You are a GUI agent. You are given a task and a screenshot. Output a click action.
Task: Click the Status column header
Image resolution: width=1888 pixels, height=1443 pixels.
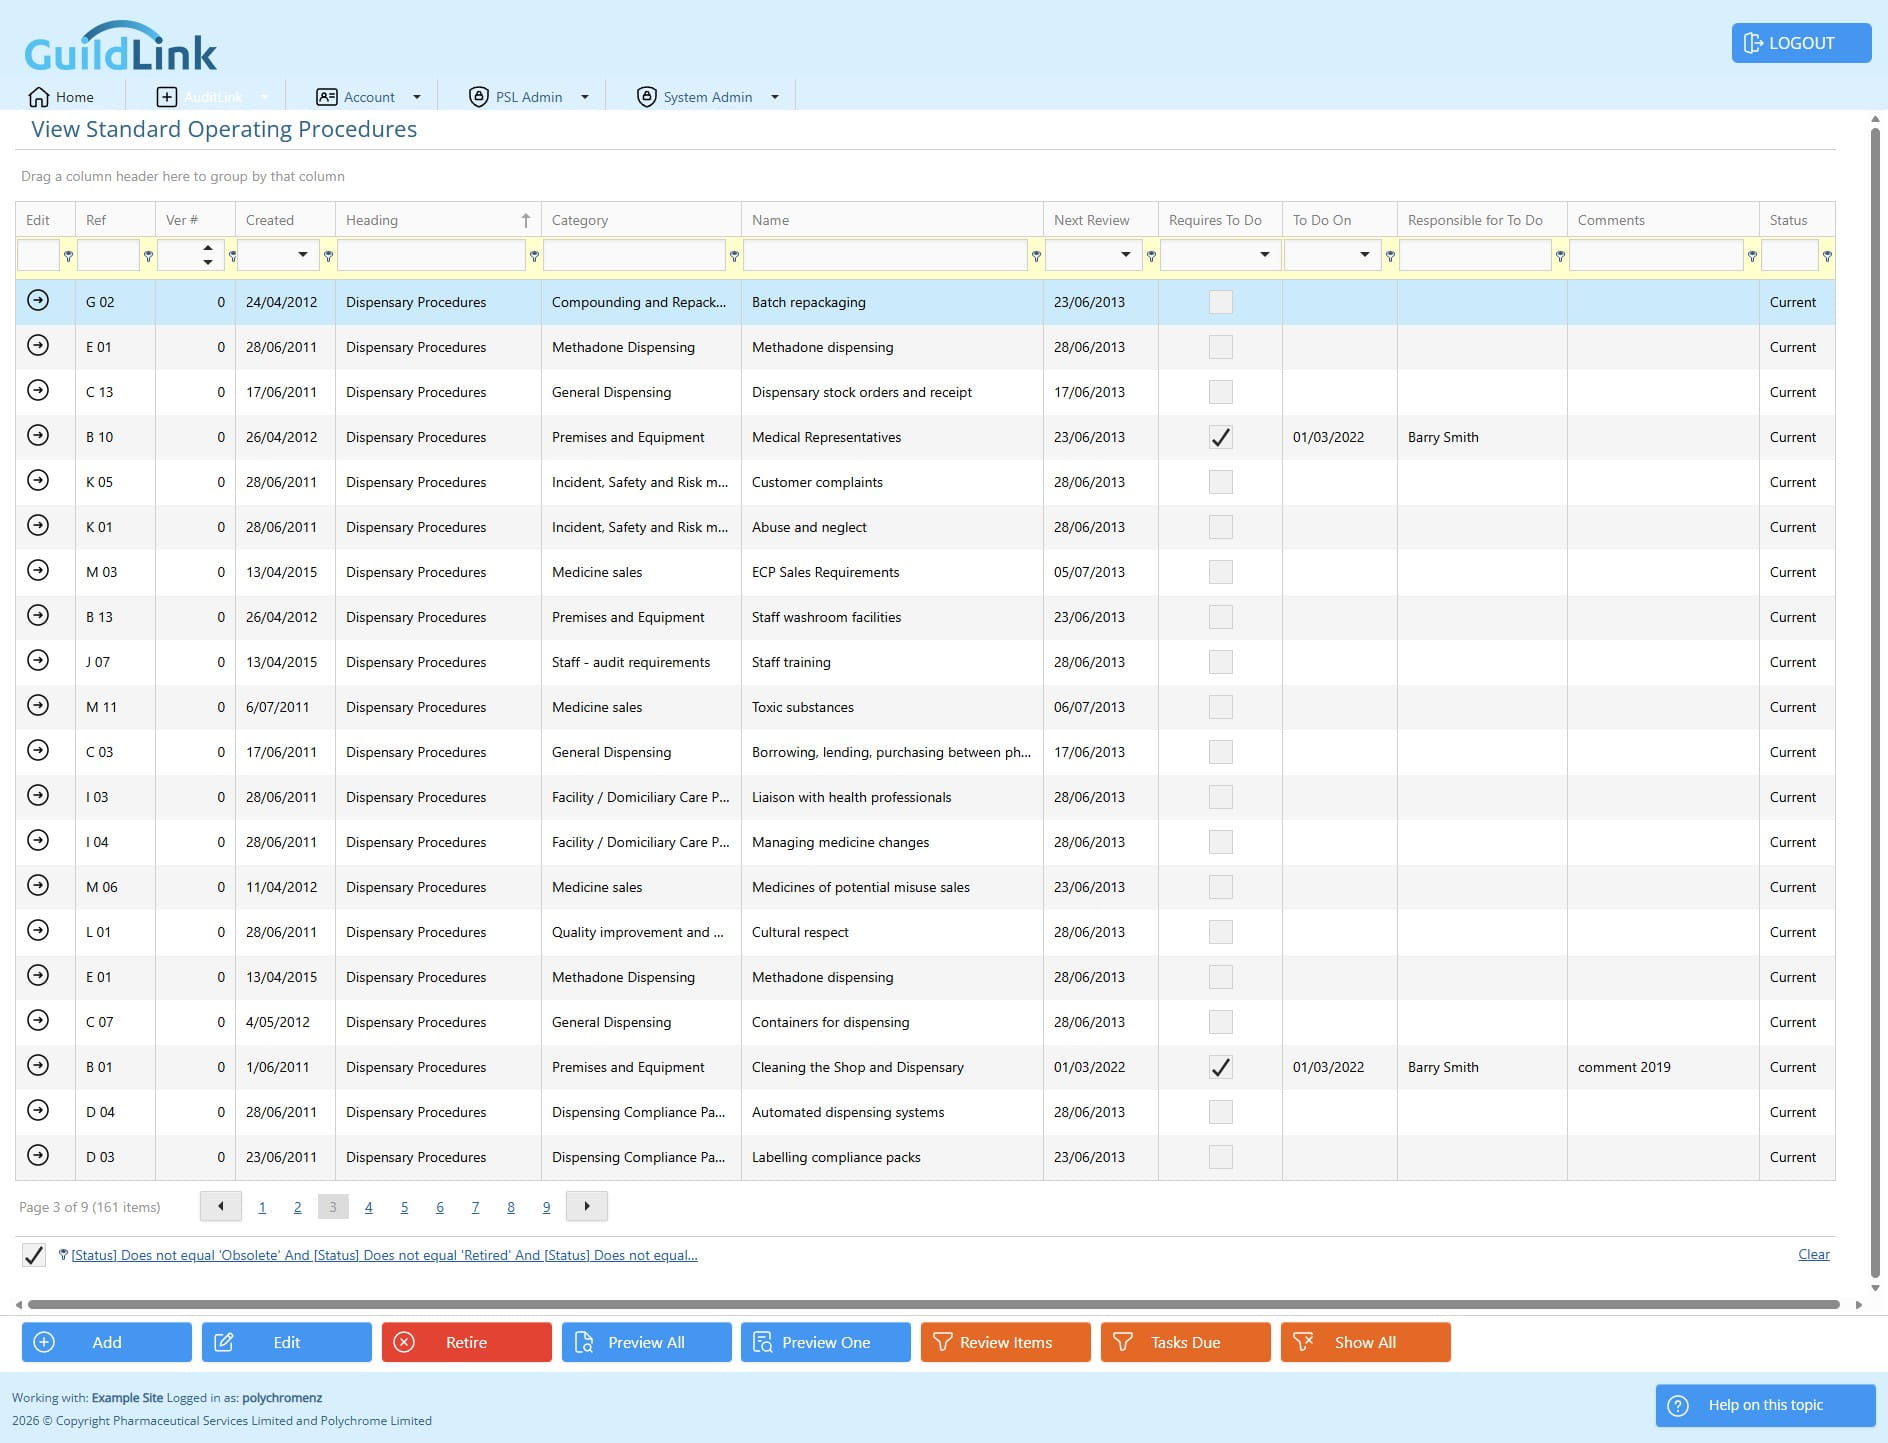coord(1796,220)
